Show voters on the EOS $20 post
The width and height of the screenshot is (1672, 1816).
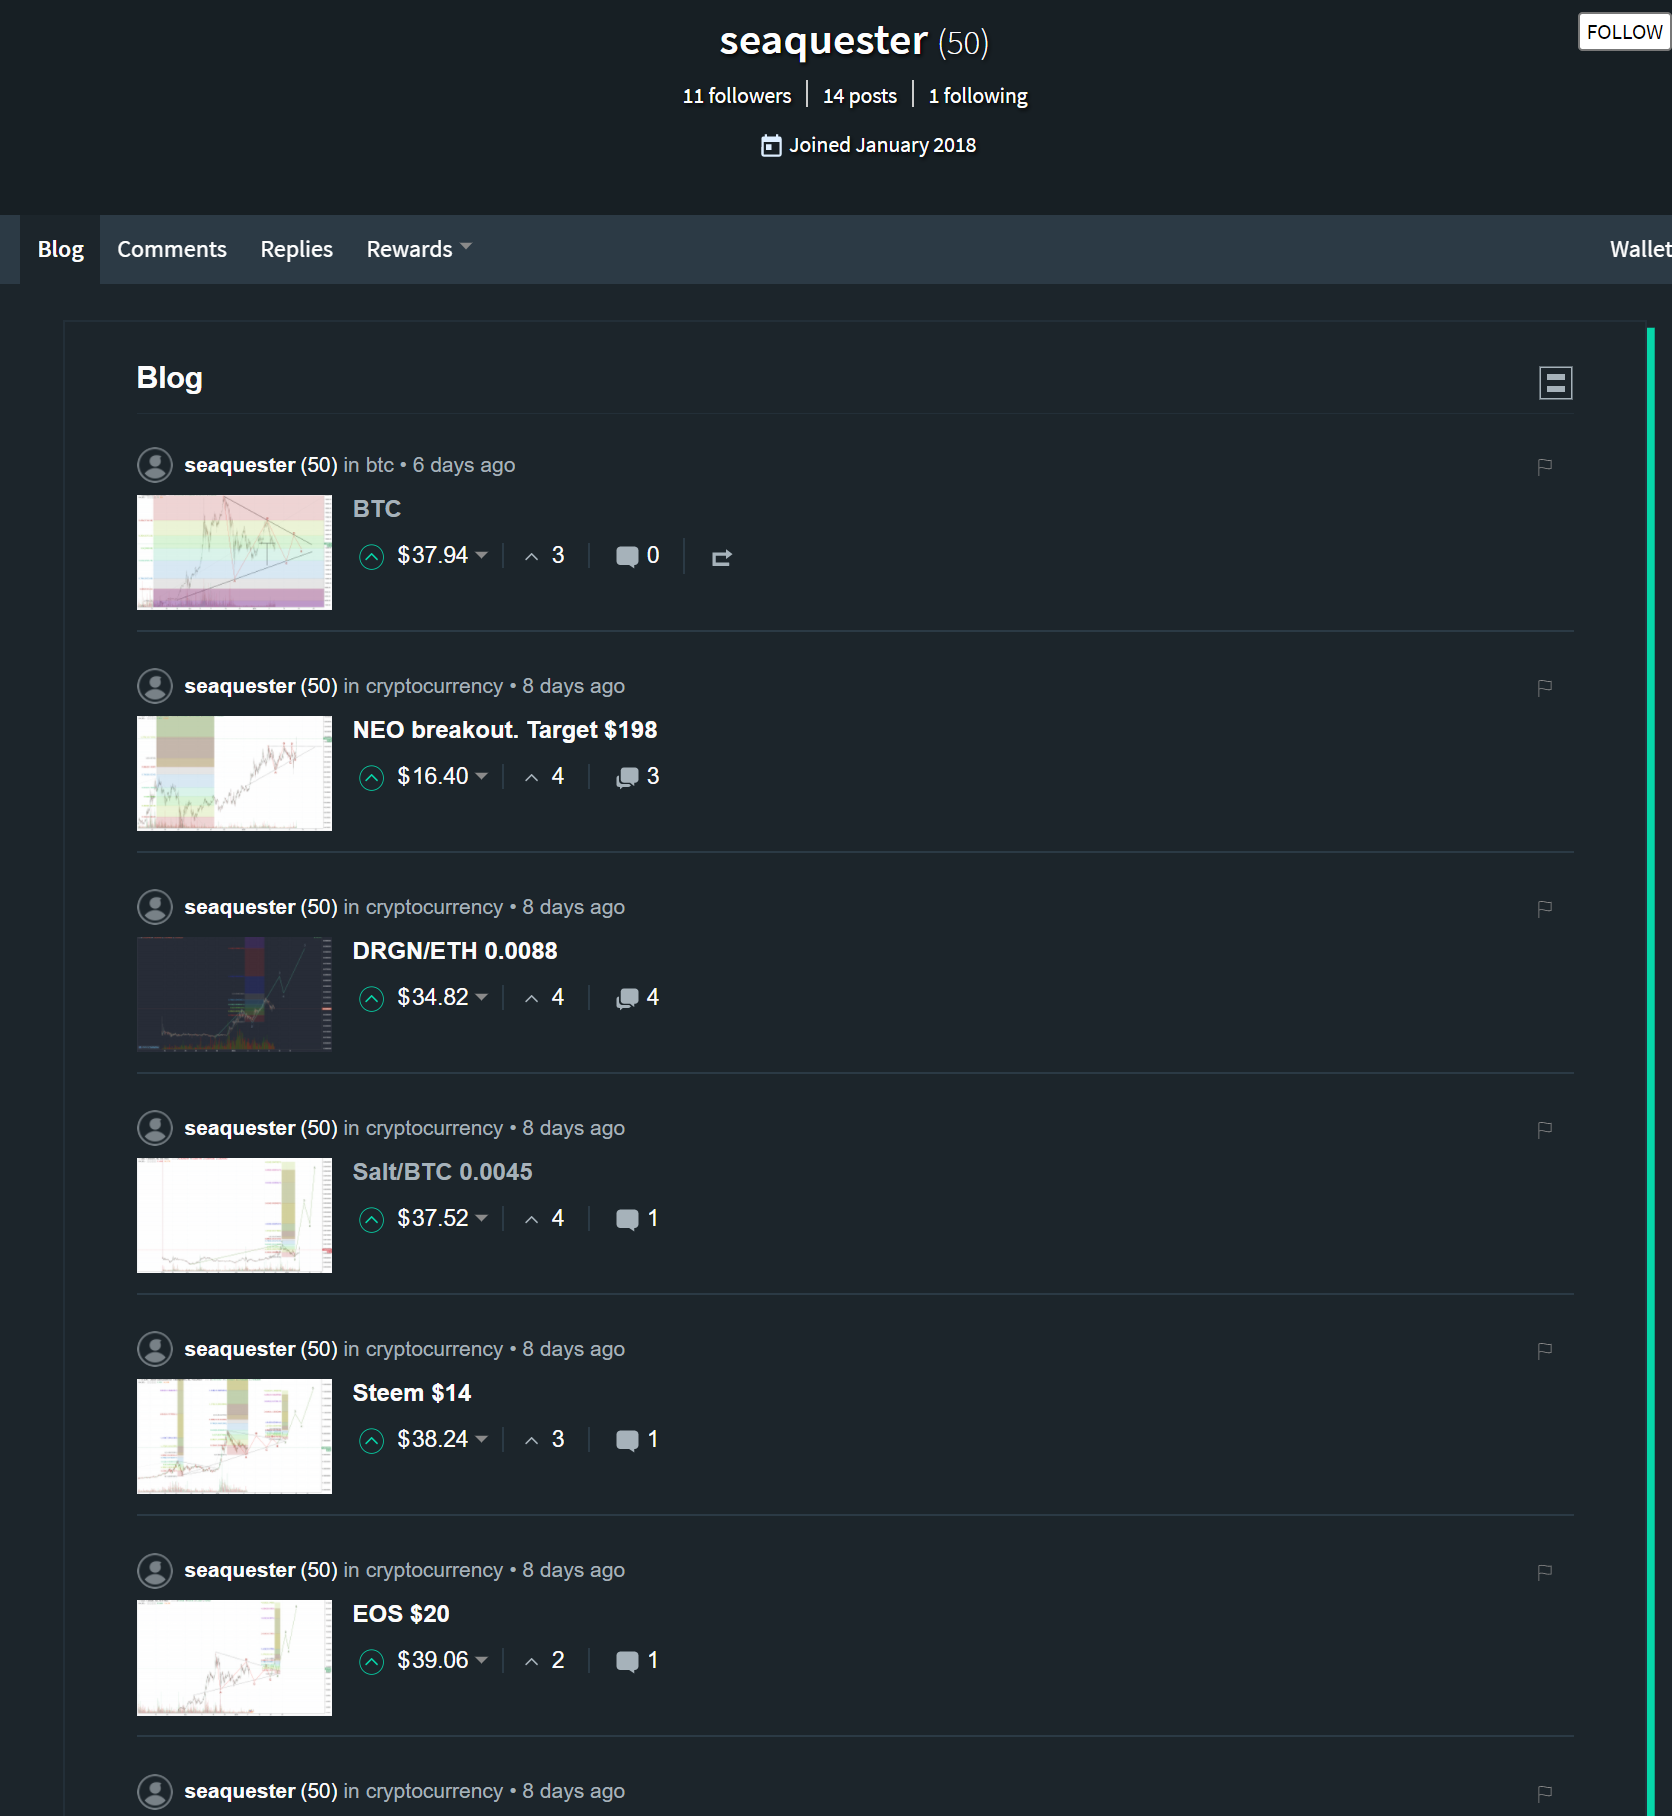[545, 1660]
